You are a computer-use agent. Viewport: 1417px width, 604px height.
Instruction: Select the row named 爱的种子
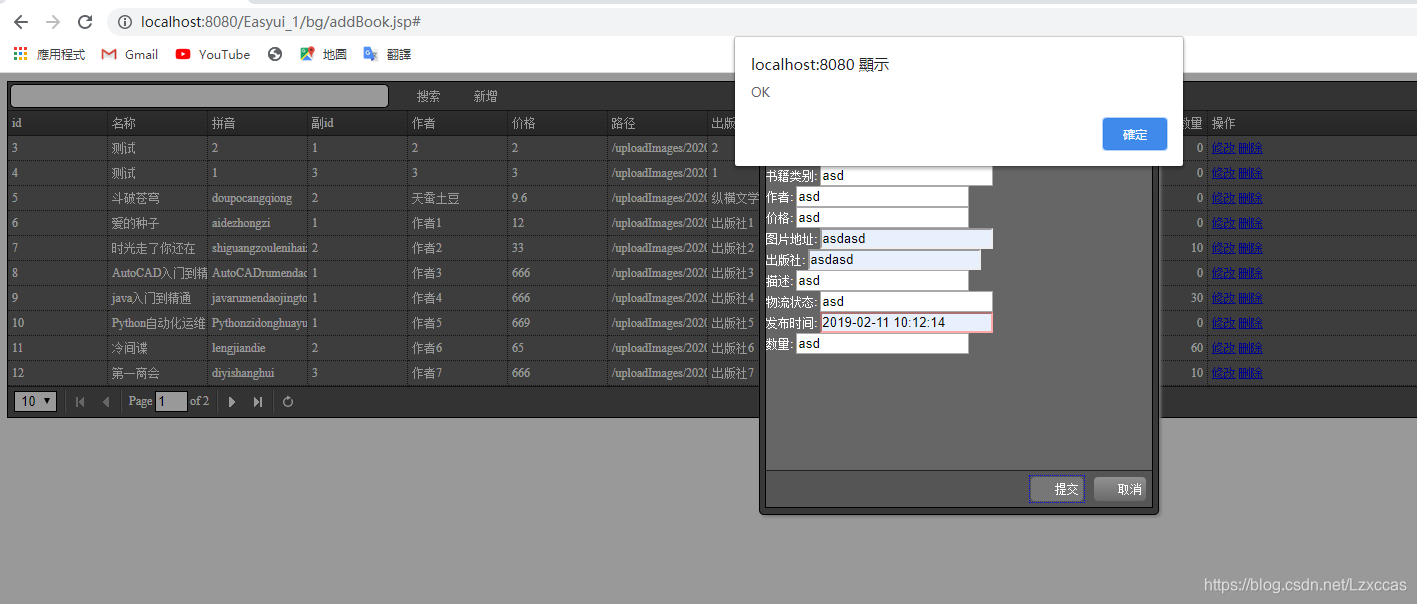click(x=135, y=223)
